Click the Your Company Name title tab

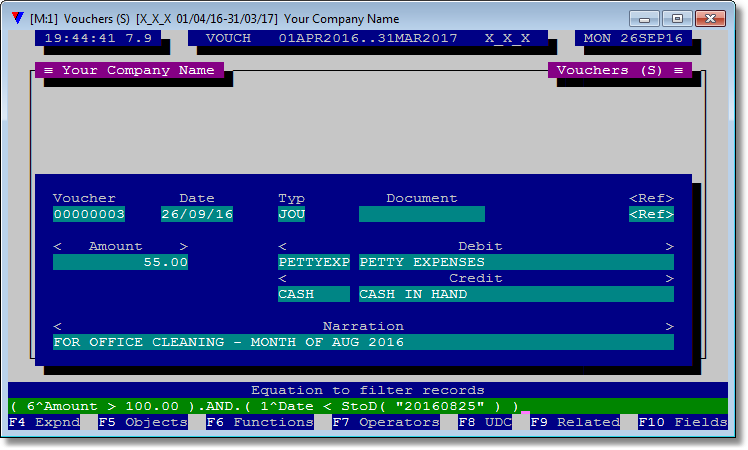129,70
